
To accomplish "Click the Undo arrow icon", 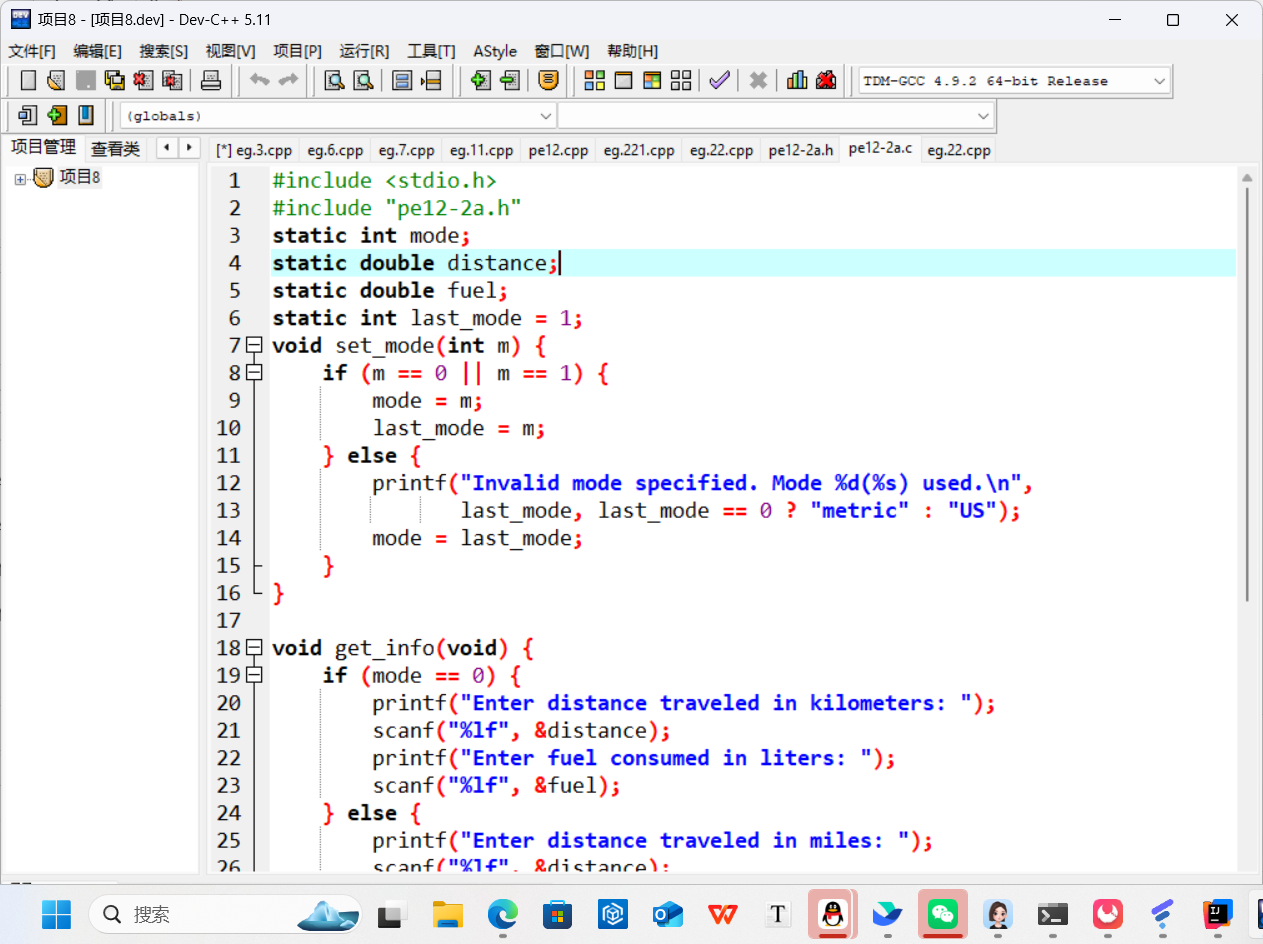I will pyautogui.click(x=260, y=81).
